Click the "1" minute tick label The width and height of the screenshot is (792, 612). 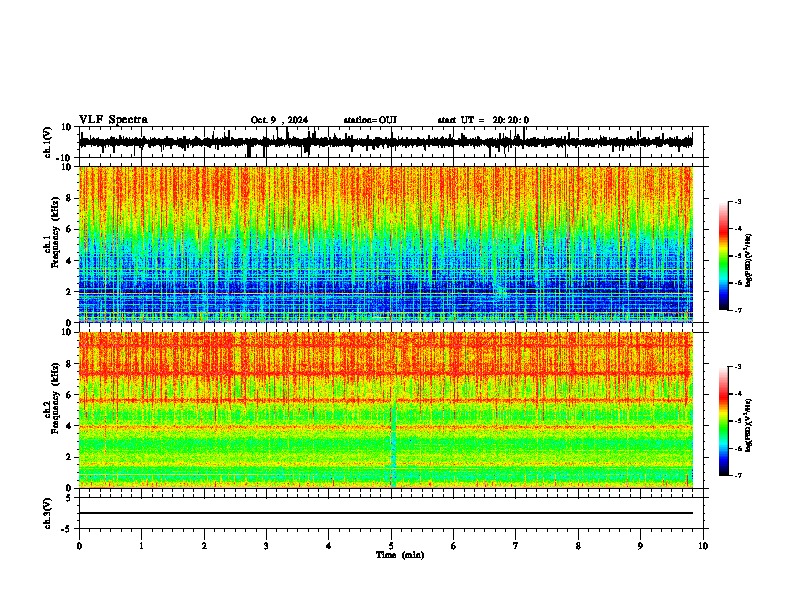pyautogui.click(x=141, y=546)
